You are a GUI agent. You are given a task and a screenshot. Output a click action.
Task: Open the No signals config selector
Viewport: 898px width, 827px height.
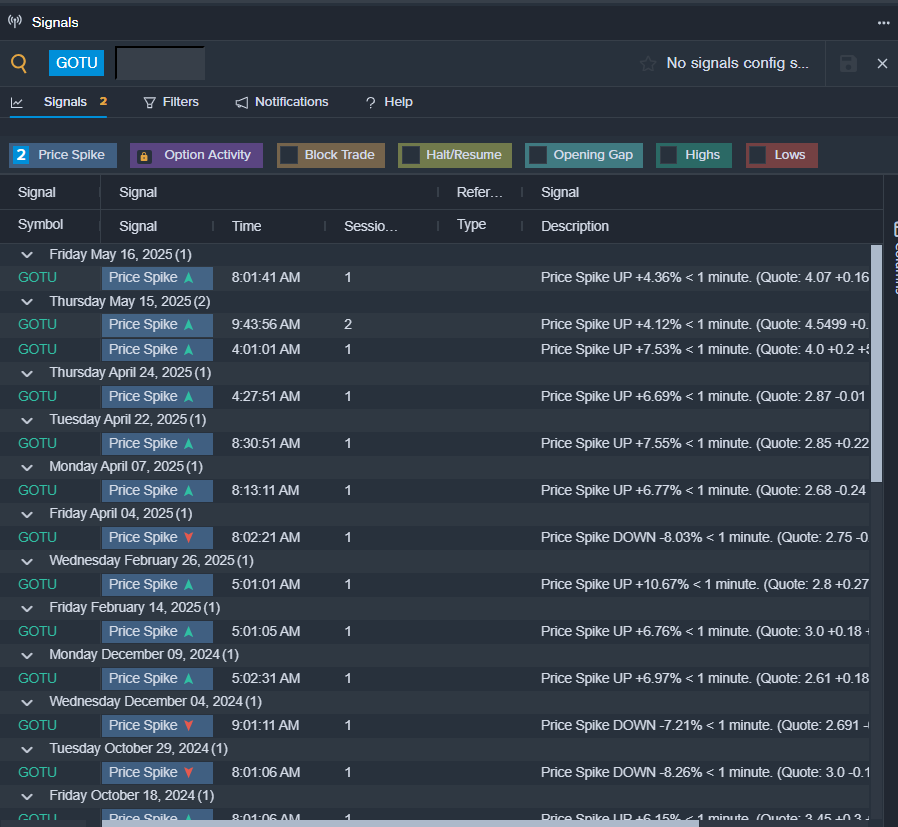coord(738,63)
